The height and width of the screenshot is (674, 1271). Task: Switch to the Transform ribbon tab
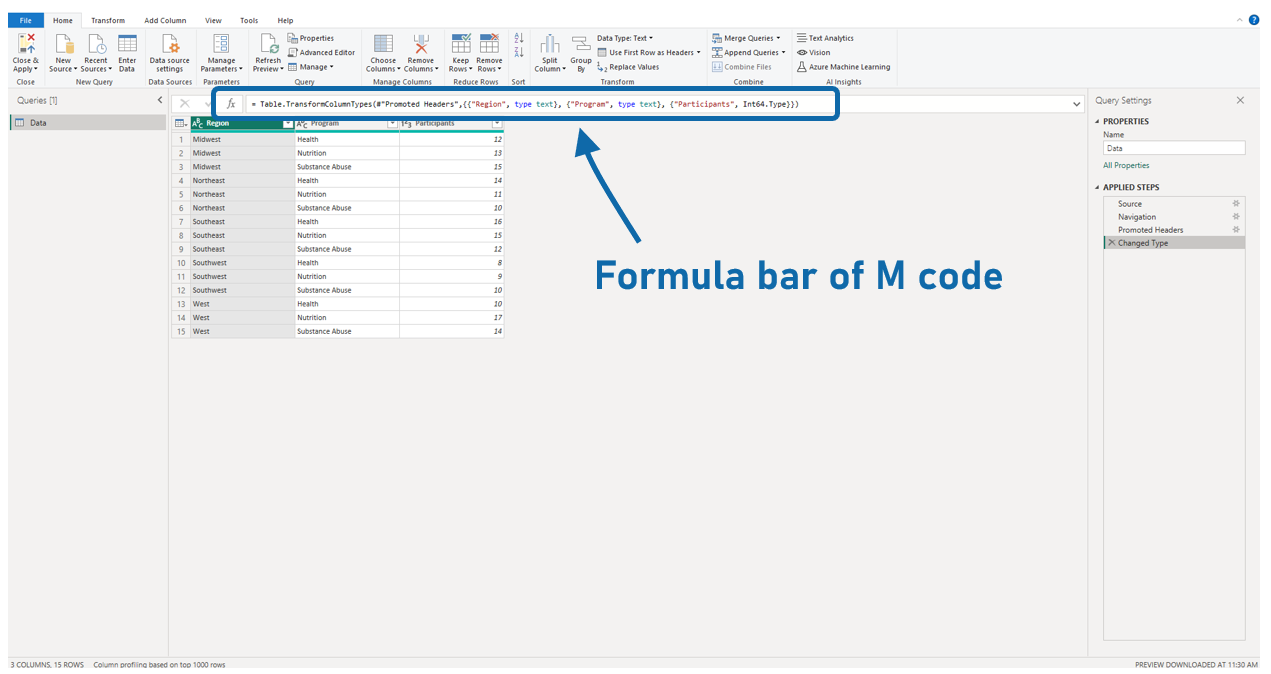(x=108, y=20)
